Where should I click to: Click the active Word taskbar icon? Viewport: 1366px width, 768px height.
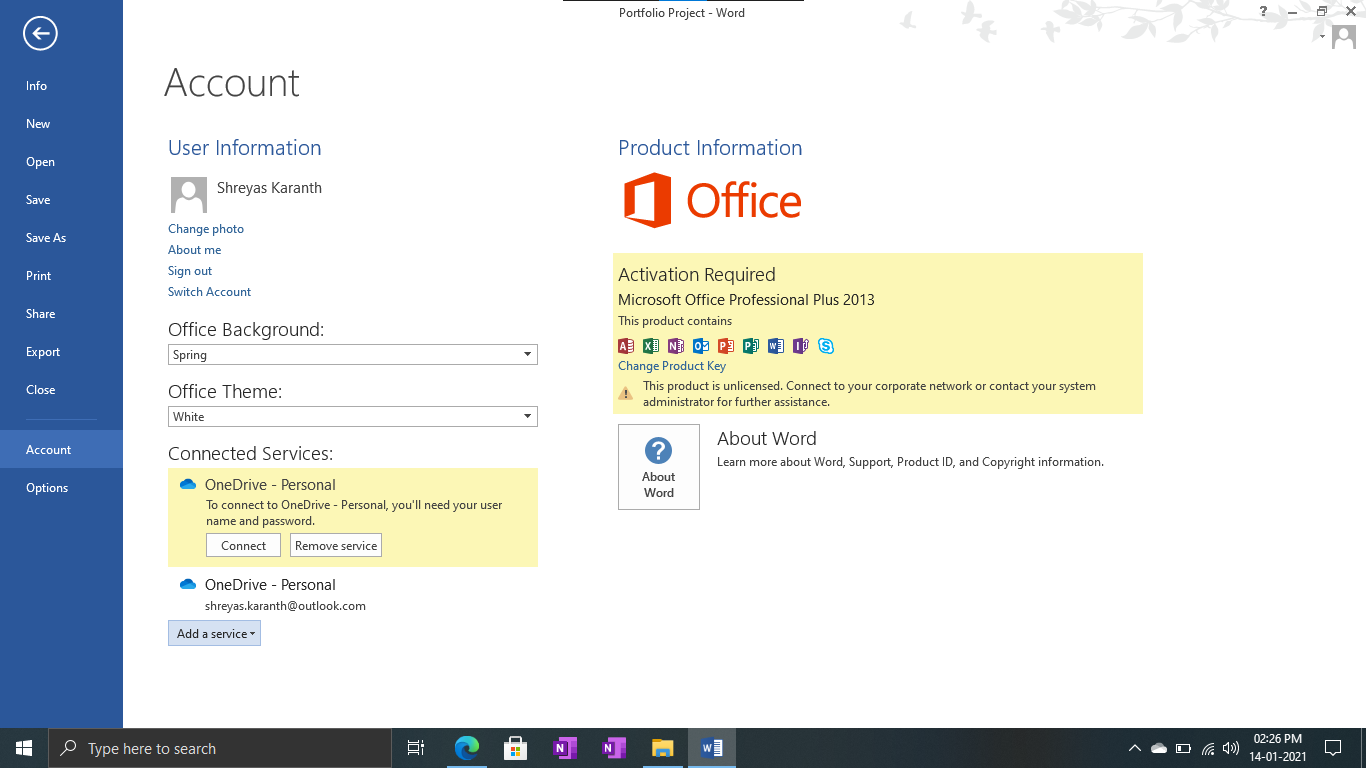712,748
